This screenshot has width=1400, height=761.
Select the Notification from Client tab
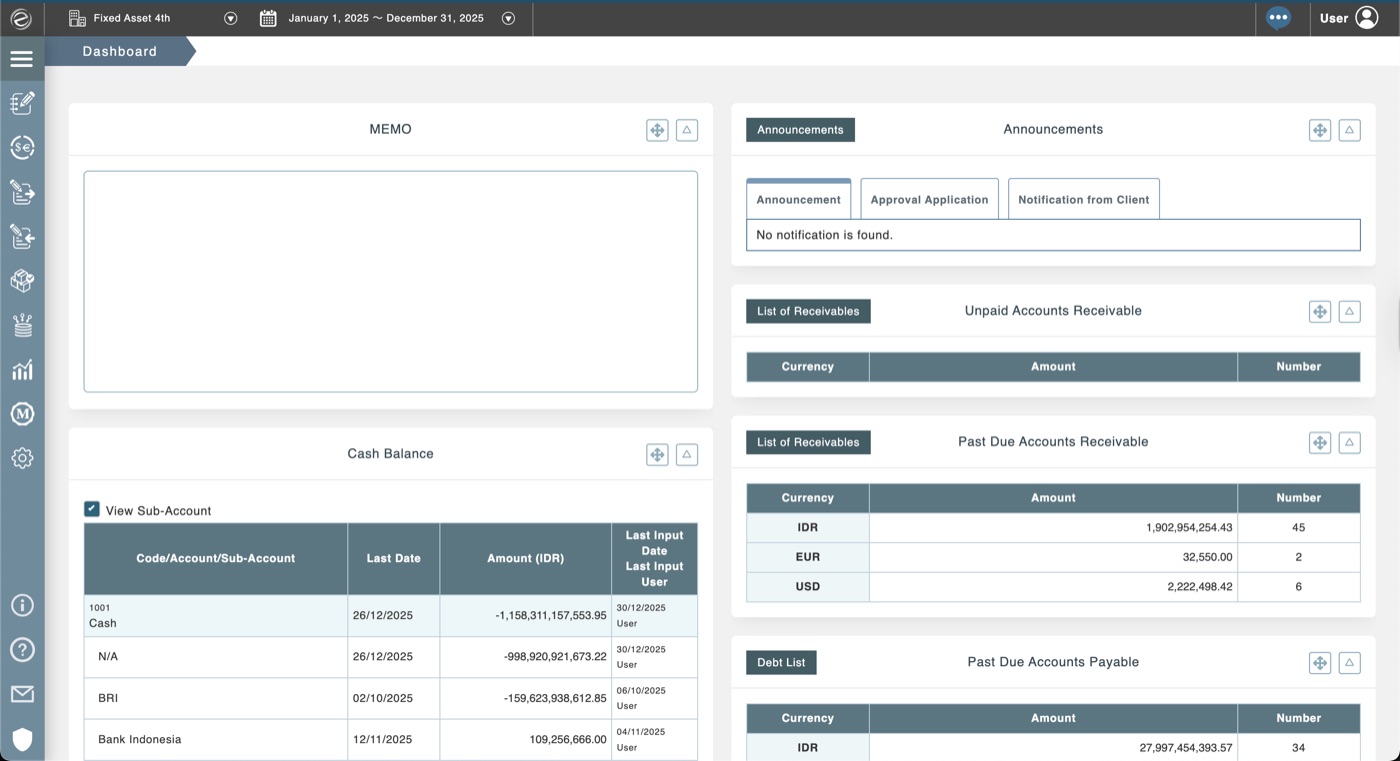tap(1084, 199)
